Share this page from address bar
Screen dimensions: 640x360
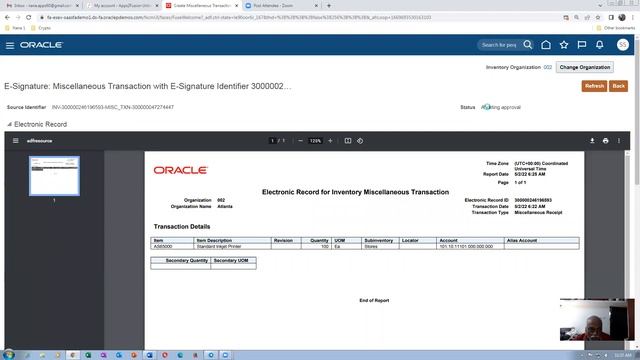point(587,18)
